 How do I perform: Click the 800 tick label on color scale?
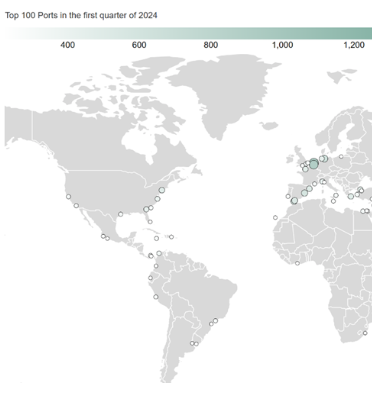[211, 45]
